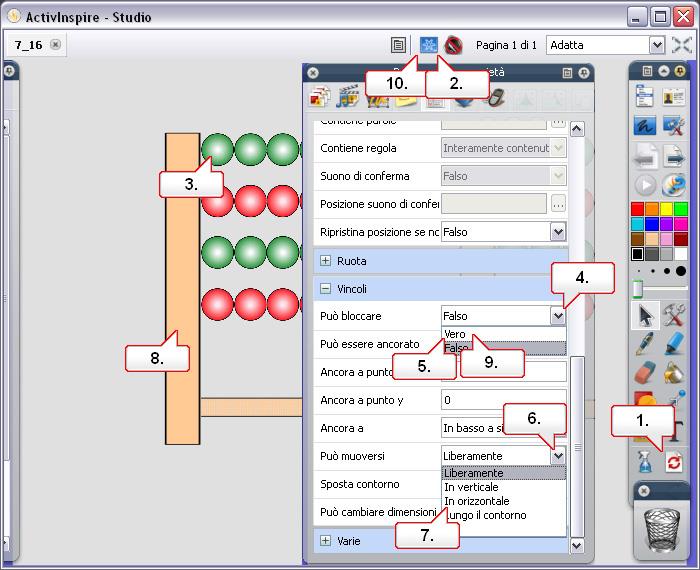The image size is (700, 570).
Task: Choose In verticale movement option
Action: tap(504, 487)
